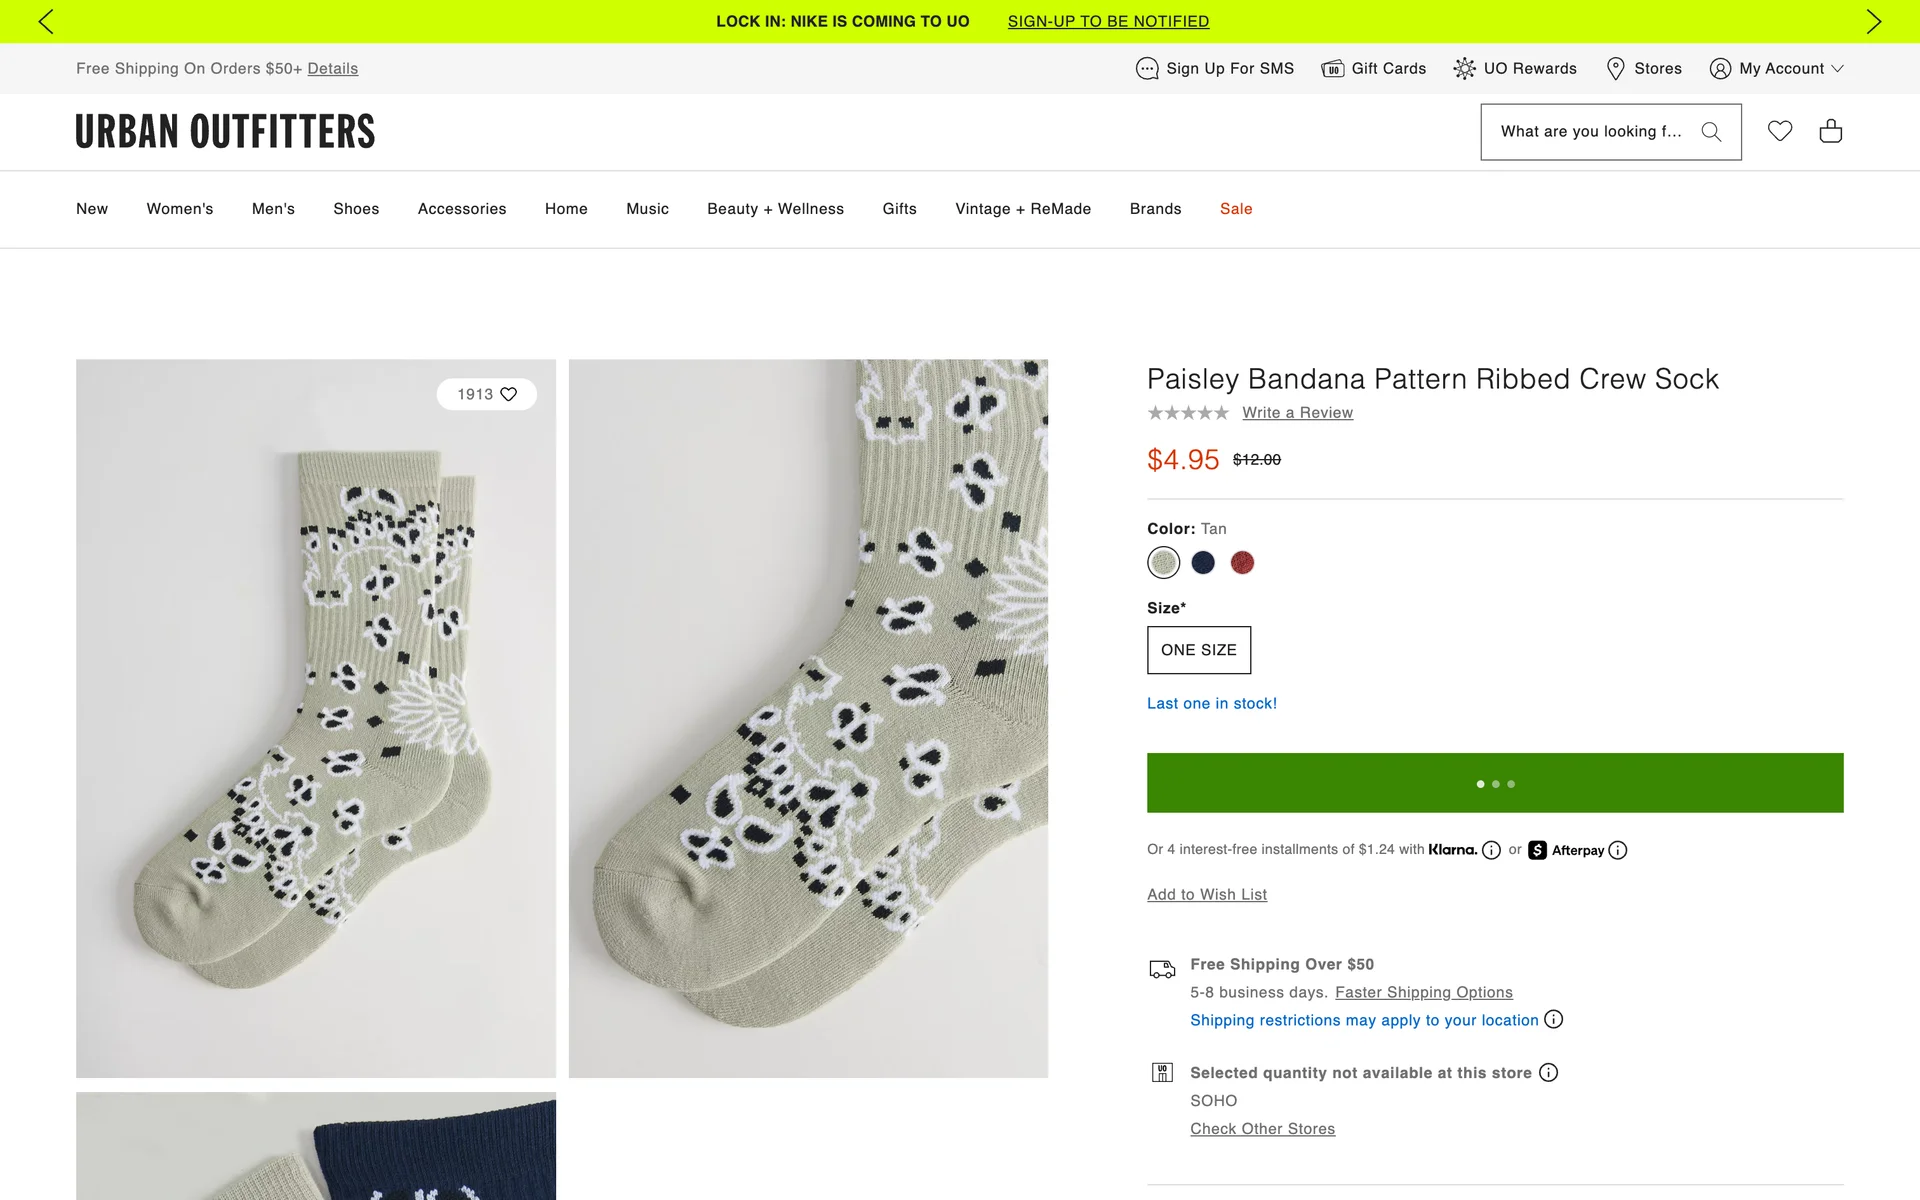Select the ONE SIZE option

tap(1198, 650)
